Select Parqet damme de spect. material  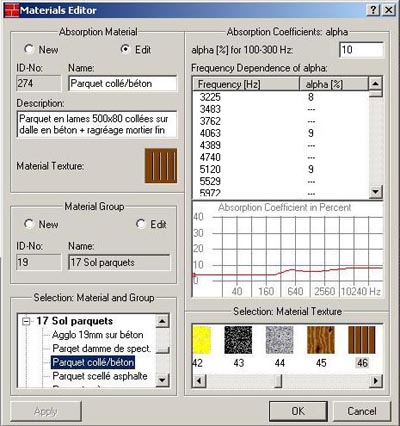click(102, 349)
